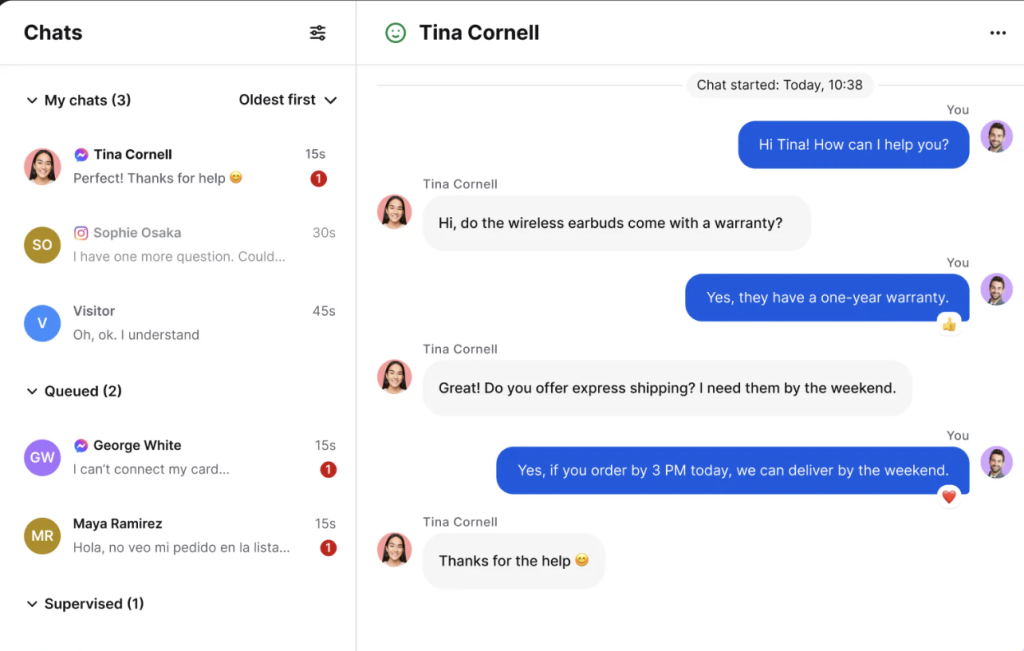The image size is (1024, 651).
Task: Open Maya Ramirez's queued chat
Action: (x=178, y=535)
